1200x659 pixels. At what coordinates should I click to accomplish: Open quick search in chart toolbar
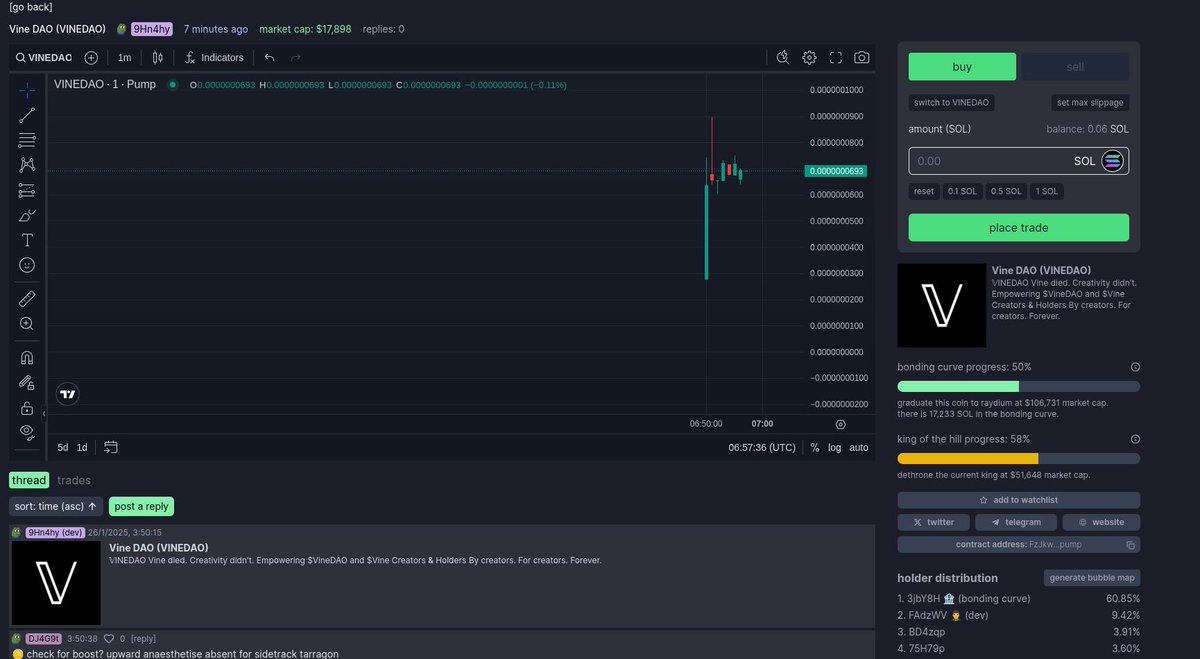click(x=783, y=58)
